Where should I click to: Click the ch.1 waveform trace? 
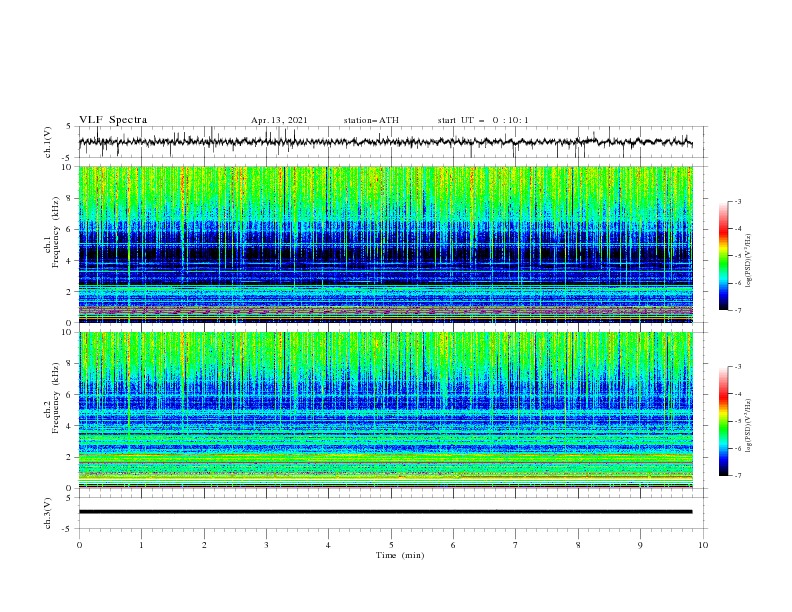(385, 142)
